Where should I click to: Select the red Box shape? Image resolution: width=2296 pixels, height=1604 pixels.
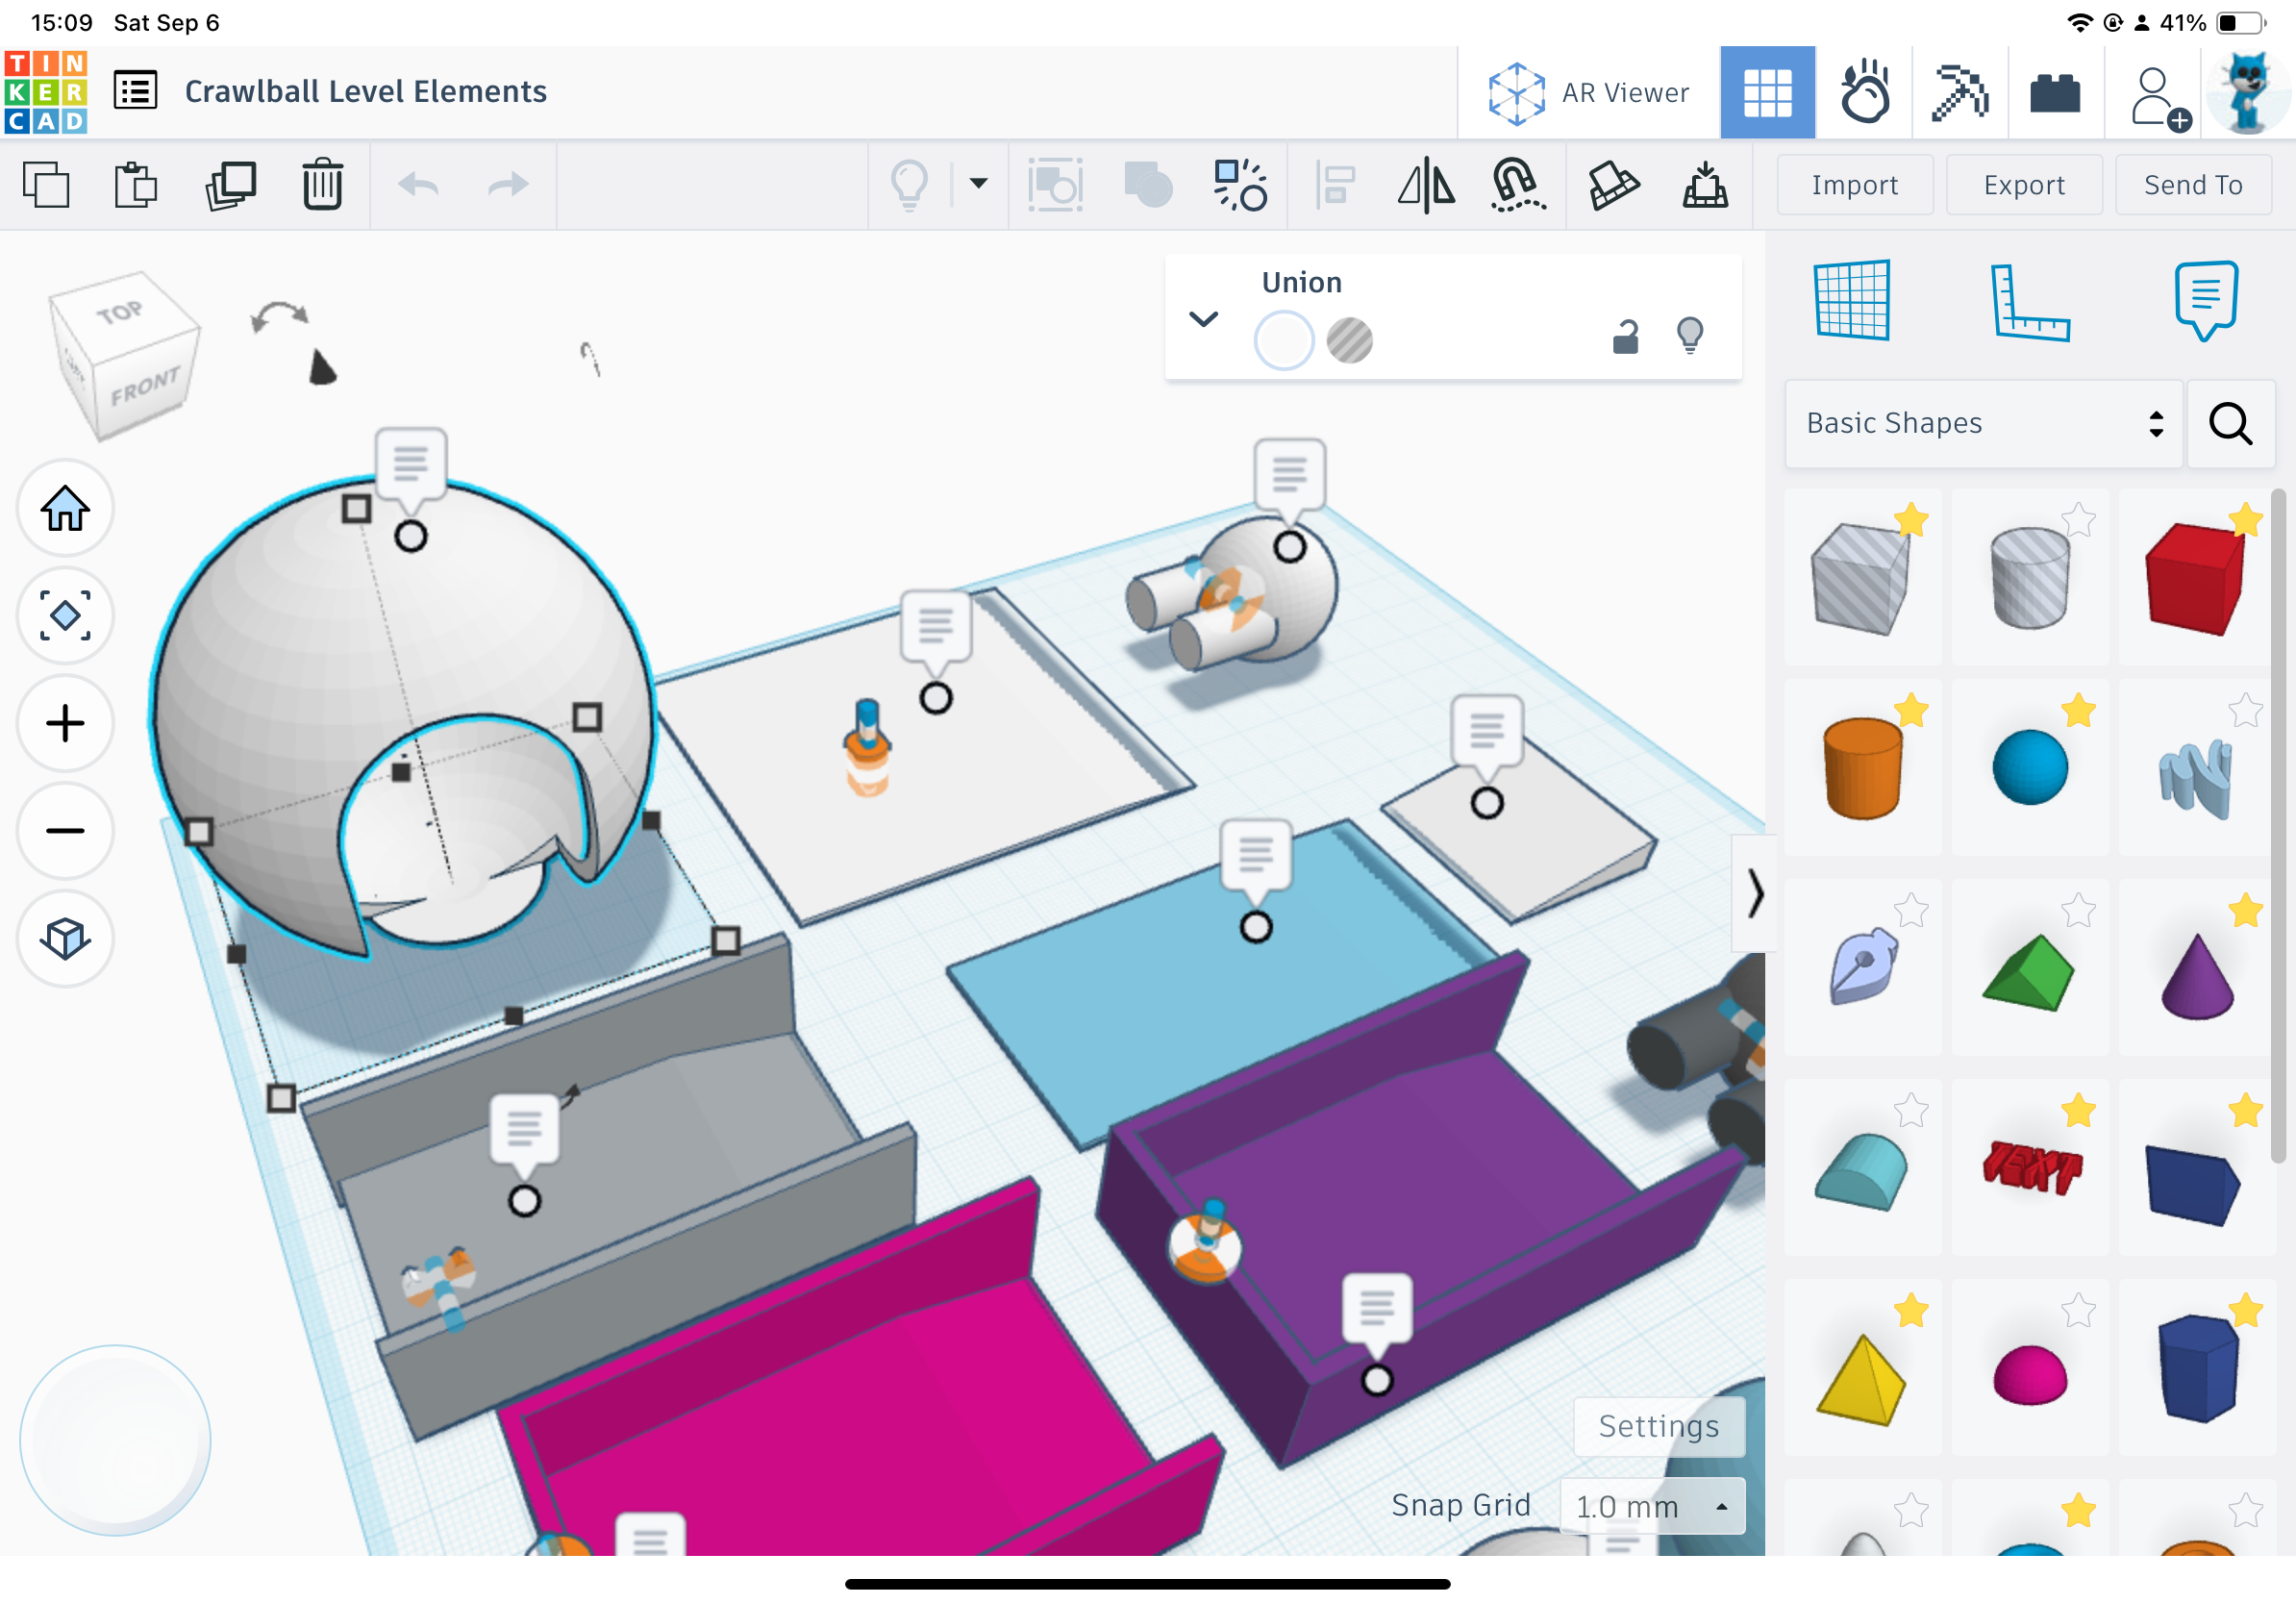[2194, 579]
